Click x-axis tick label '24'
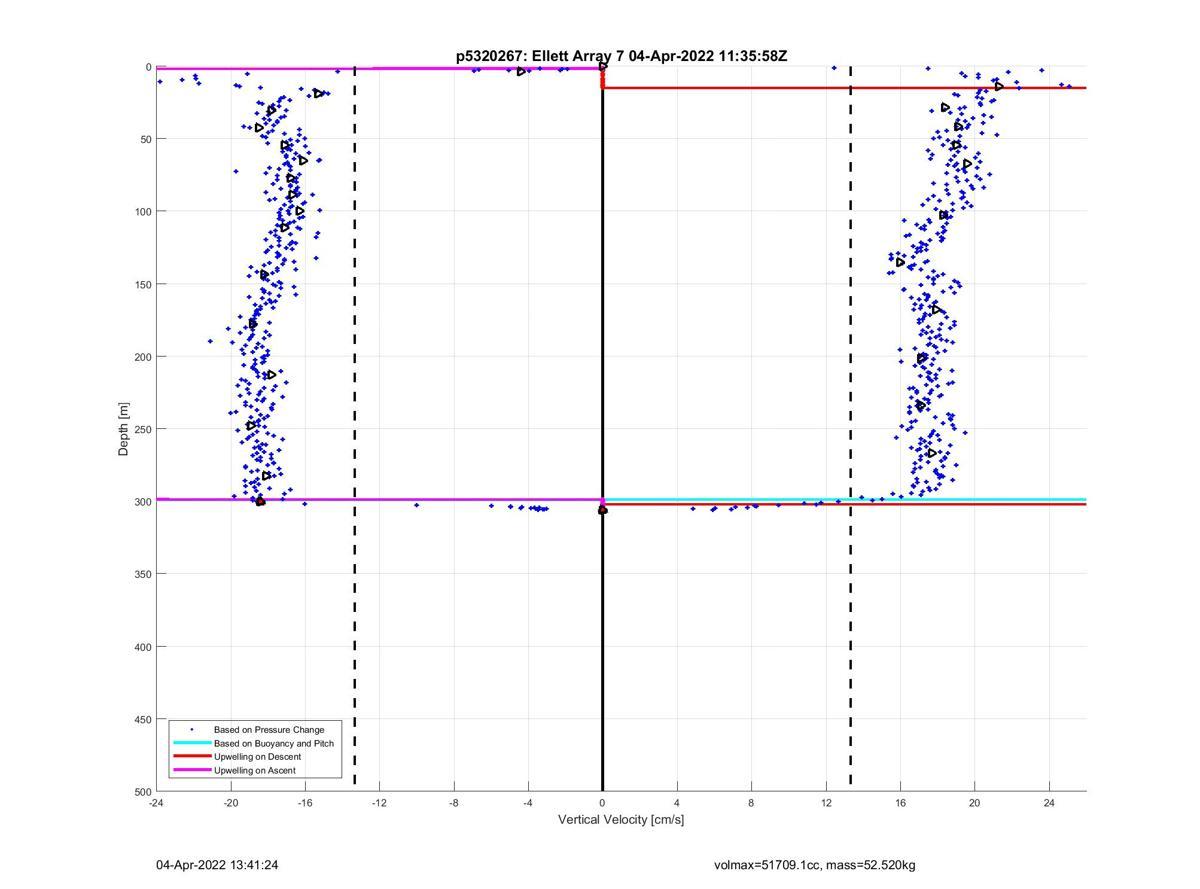Screen dimensions: 1200x889 (1049, 803)
